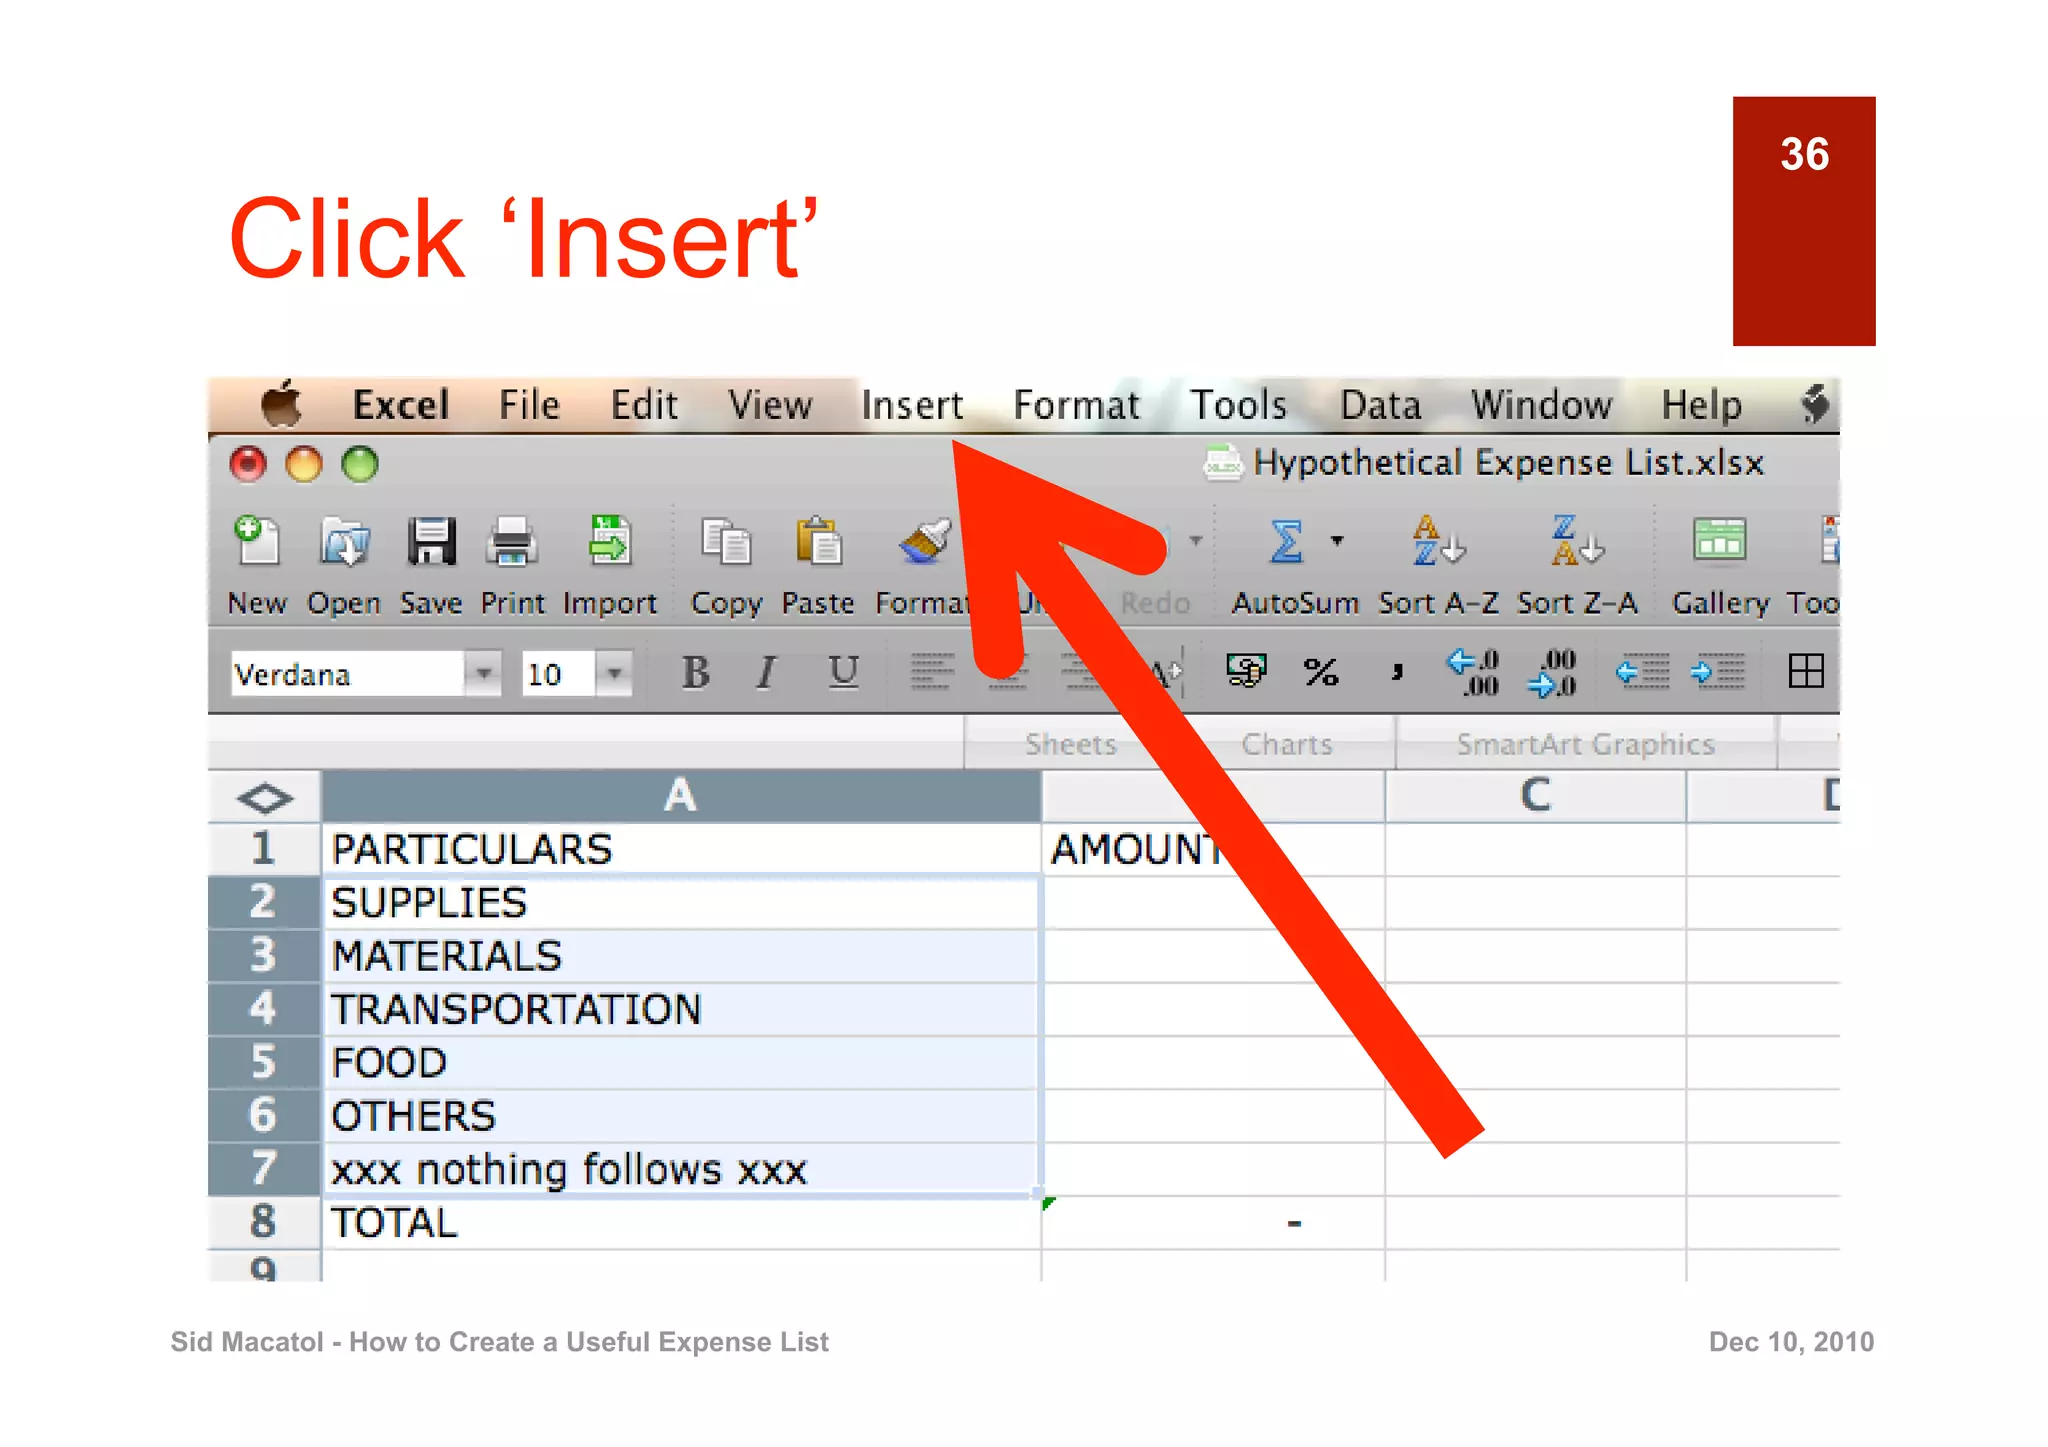The image size is (2048, 1447).
Task: Select cell containing MATERIALS
Action: point(681,956)
